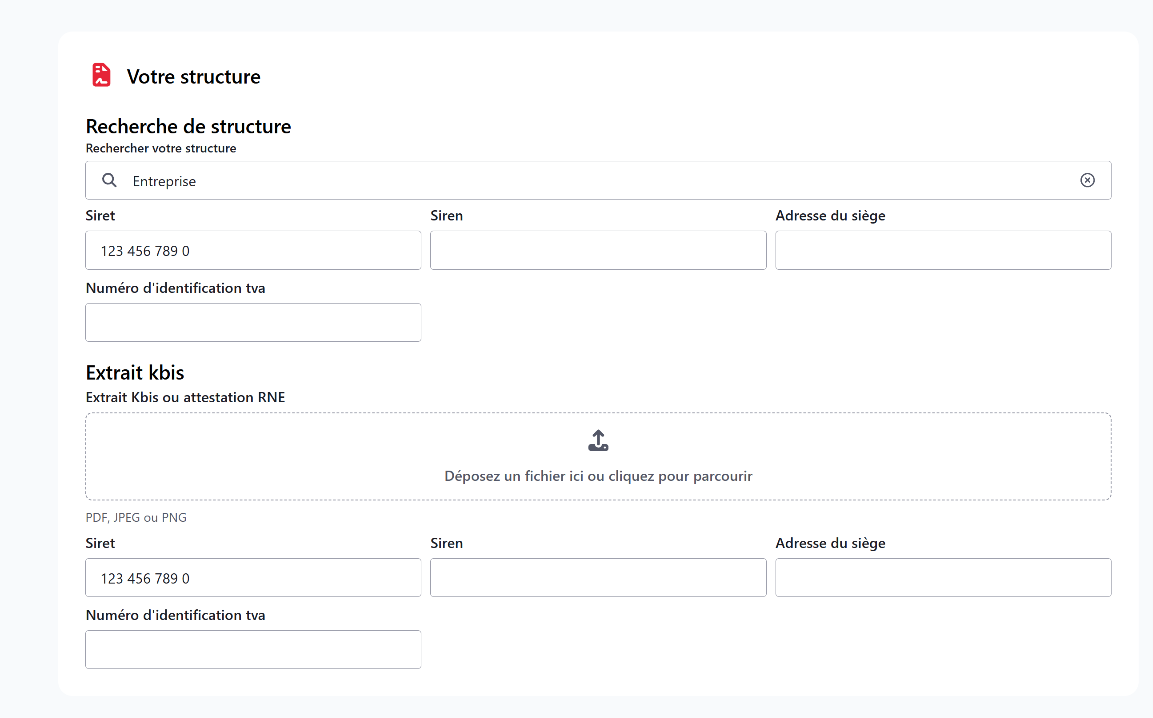Click TVA number field under Recherche de structure

coord(254,322)
